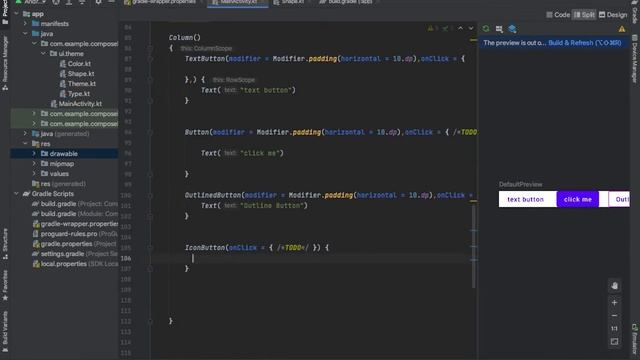640x360 pixels.
Task: Click the green refresh preview icon
Action: point(486,29)
